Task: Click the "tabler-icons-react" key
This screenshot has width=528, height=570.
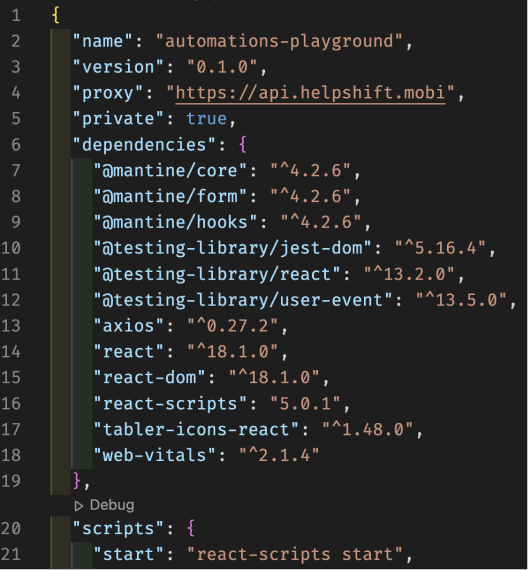Action: tap(196, 429)
